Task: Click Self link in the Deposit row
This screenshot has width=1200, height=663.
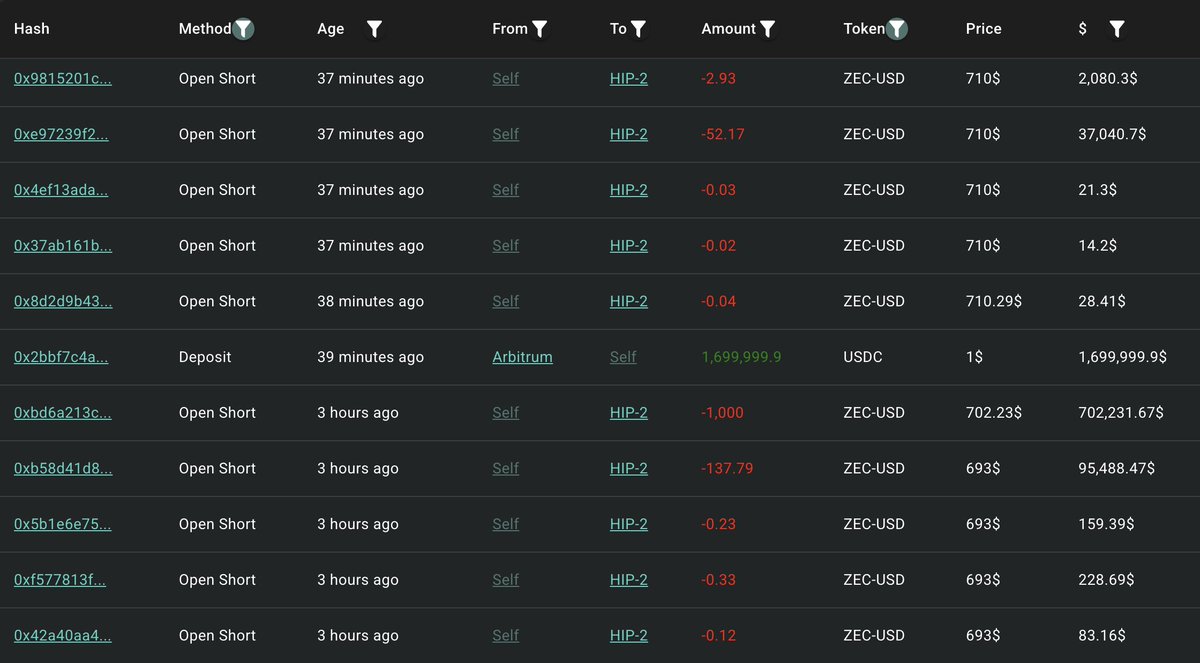Action: coord(623,357)
